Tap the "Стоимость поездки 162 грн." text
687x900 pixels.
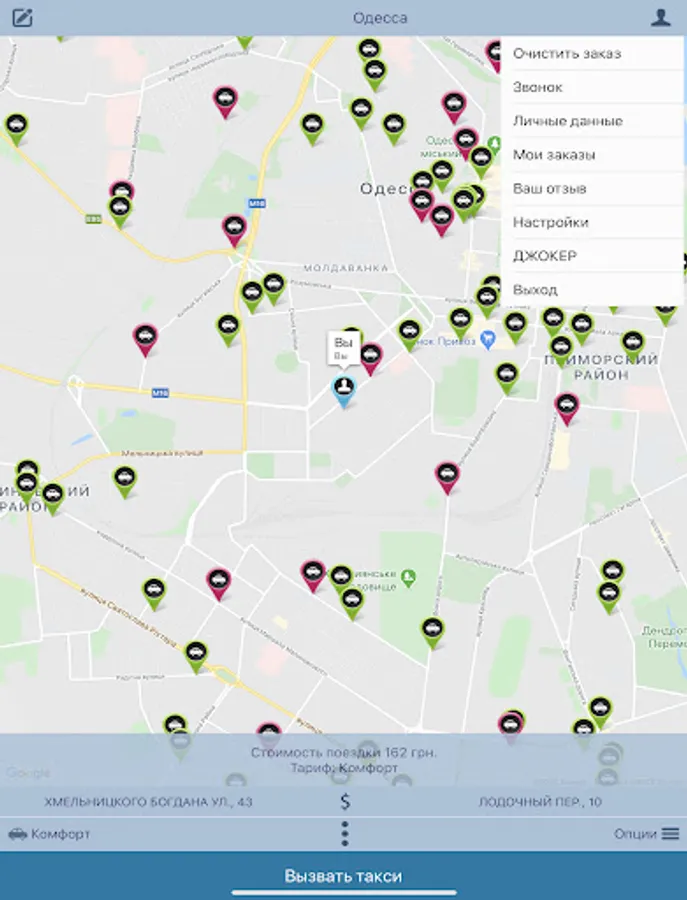[343, 752]
